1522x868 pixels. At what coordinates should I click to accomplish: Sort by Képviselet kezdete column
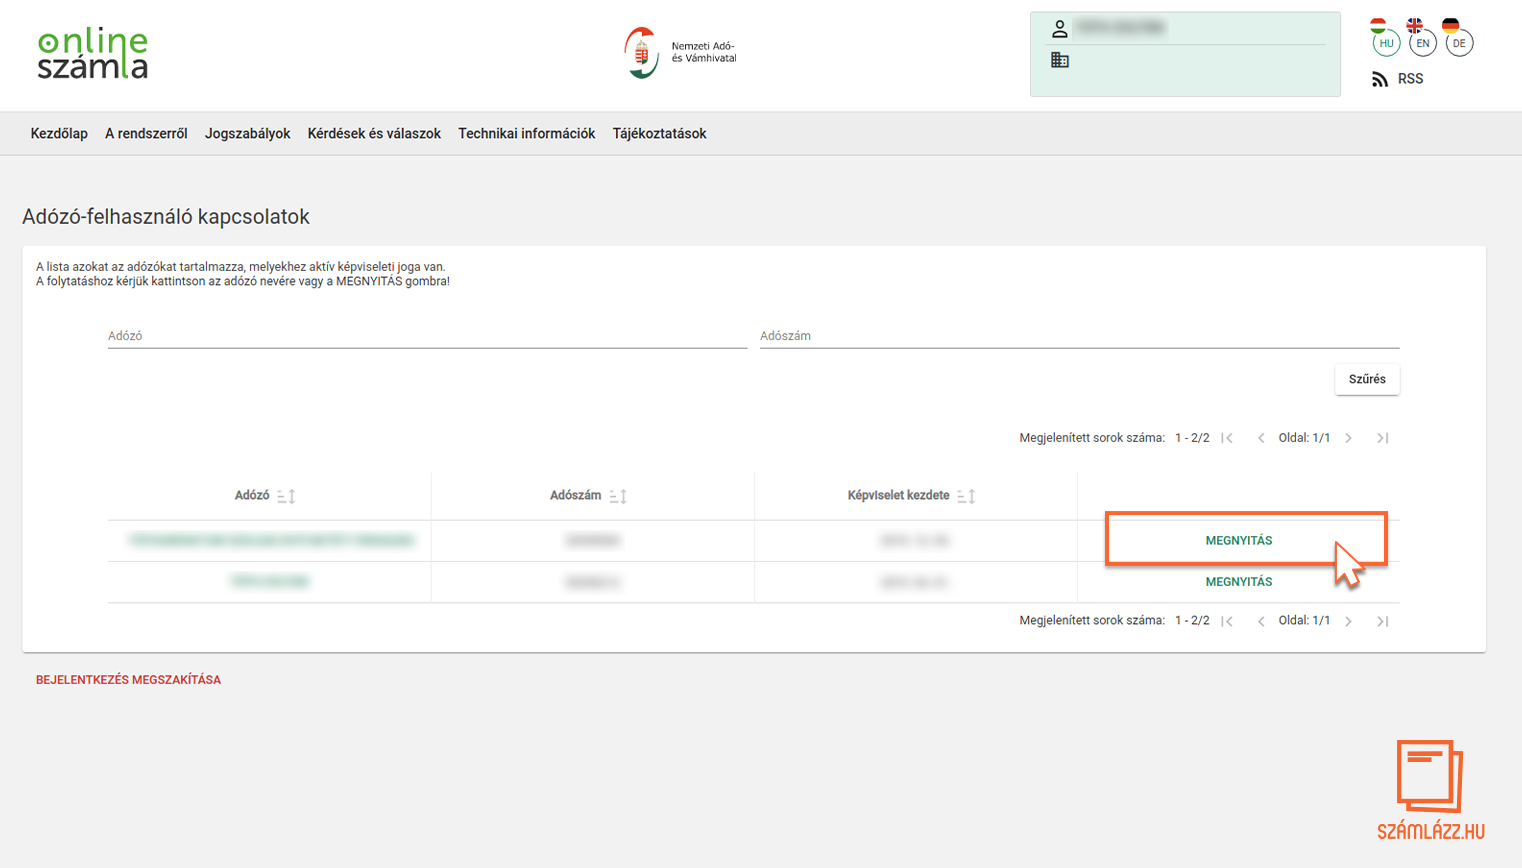[966, 496]
